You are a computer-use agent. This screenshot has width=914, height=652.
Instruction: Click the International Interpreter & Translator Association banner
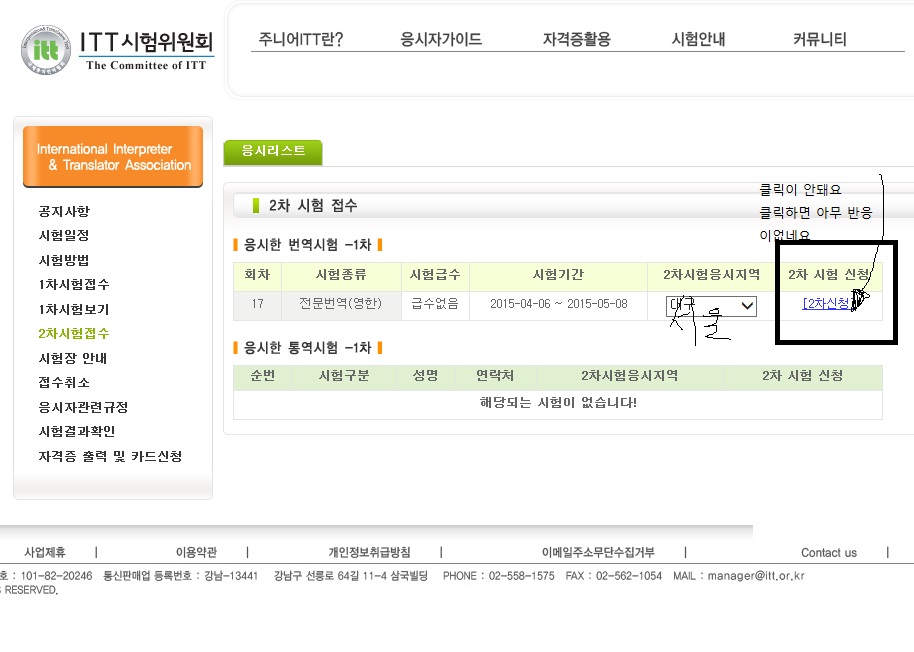[113, 157]
